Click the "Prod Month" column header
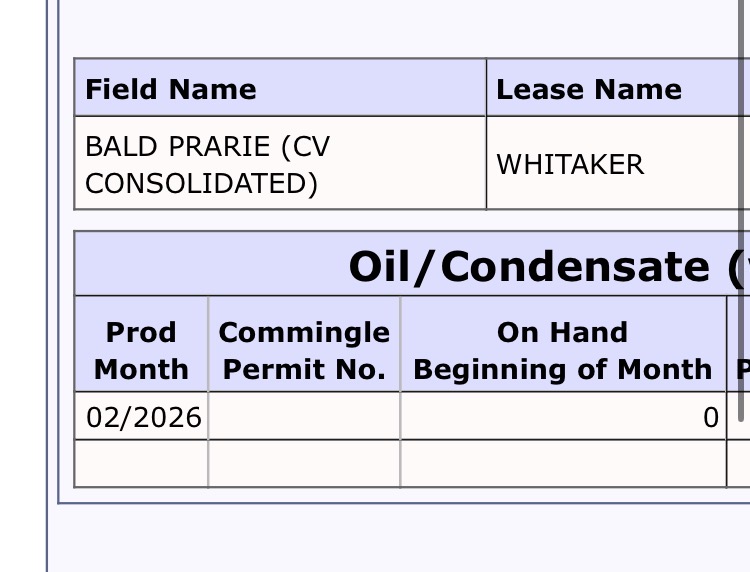 pos(141,351)
